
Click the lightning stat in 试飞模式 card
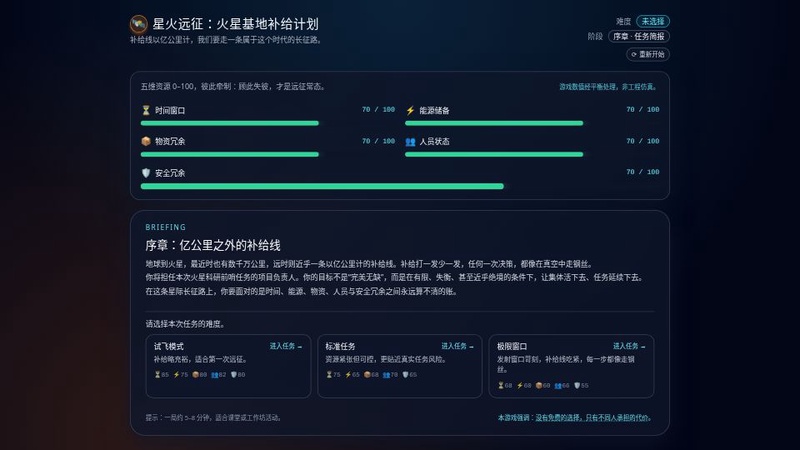(181, 374)
